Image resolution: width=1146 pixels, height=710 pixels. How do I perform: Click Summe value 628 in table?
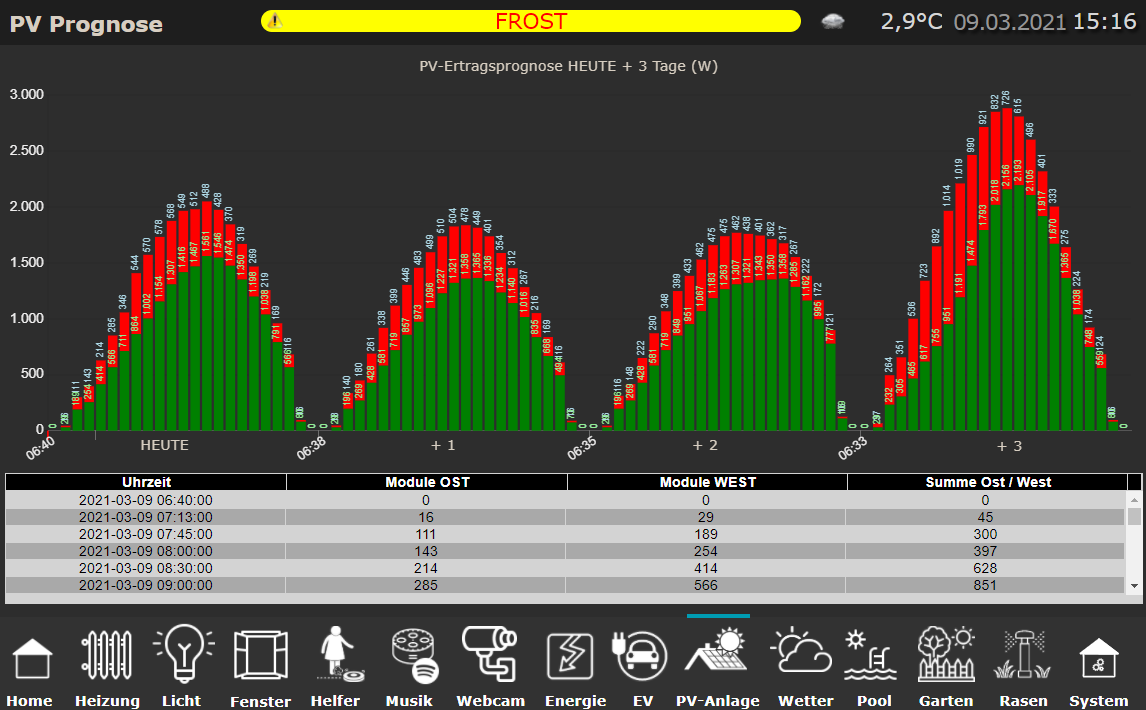click(985, 568)
